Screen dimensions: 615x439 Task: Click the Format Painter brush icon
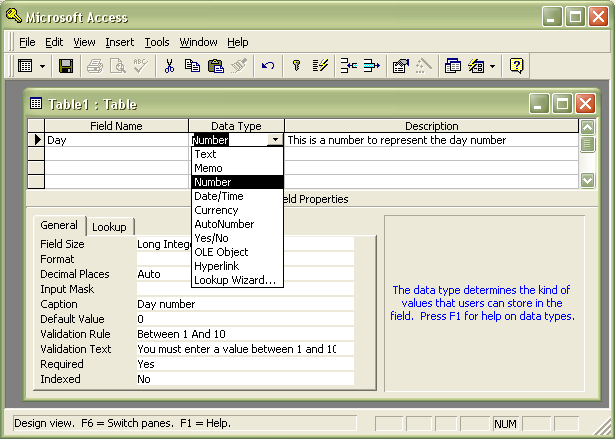(238, 66)
